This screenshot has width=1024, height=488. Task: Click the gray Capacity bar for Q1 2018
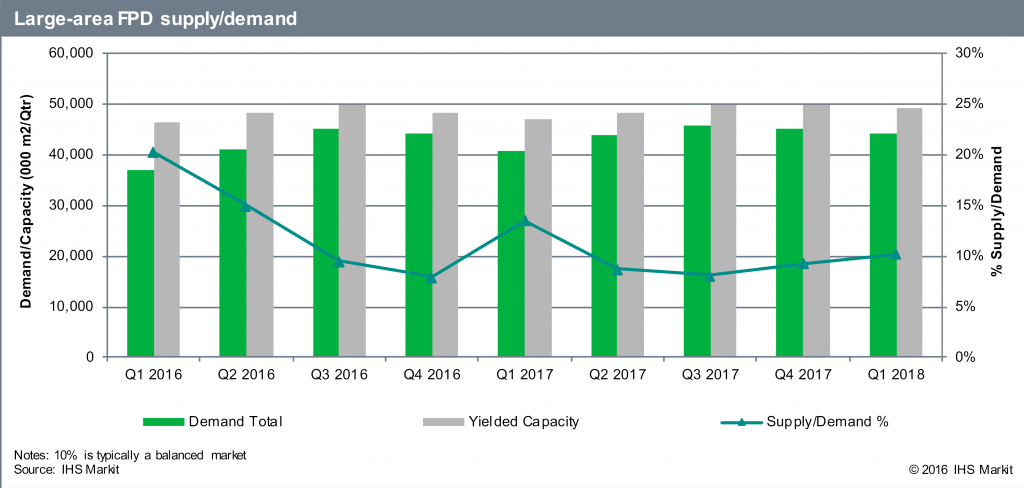[909, 233]
